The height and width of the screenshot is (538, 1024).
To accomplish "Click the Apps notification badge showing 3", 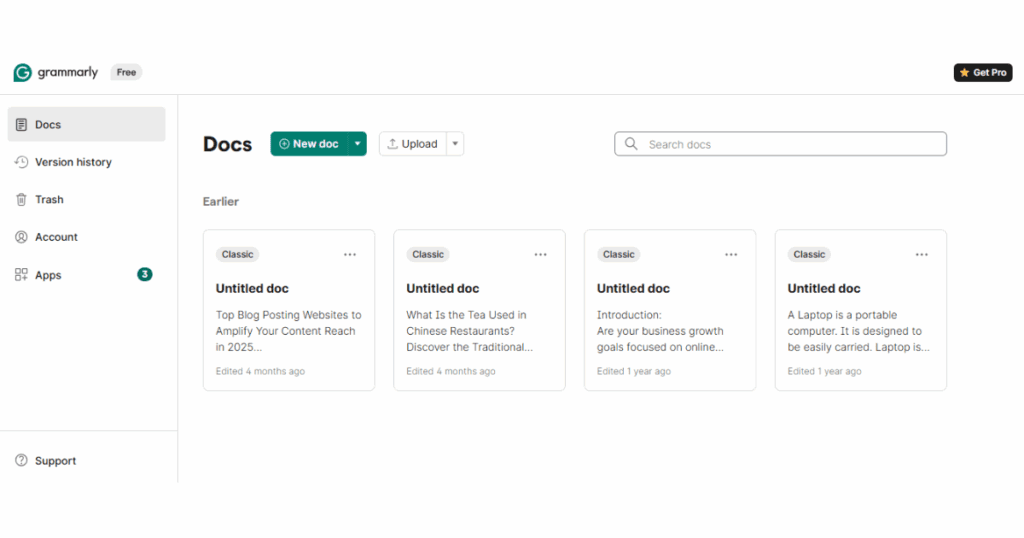I will [x=145, y=274].
